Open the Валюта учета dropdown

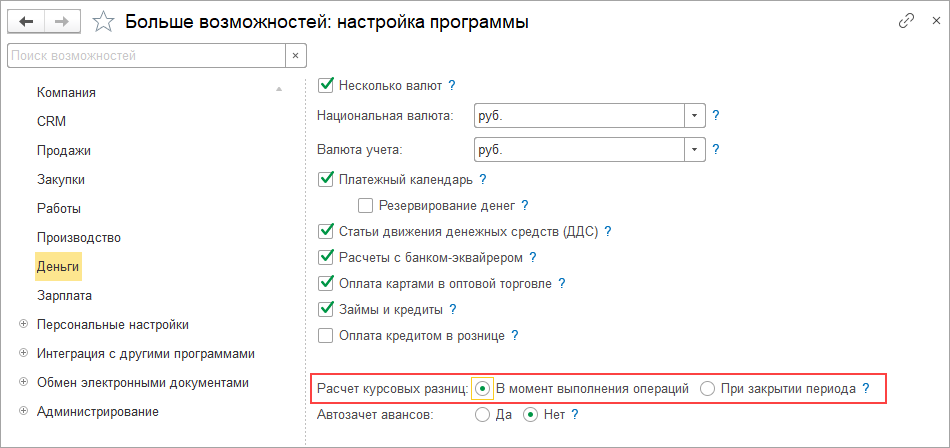[x=695, y=150]
